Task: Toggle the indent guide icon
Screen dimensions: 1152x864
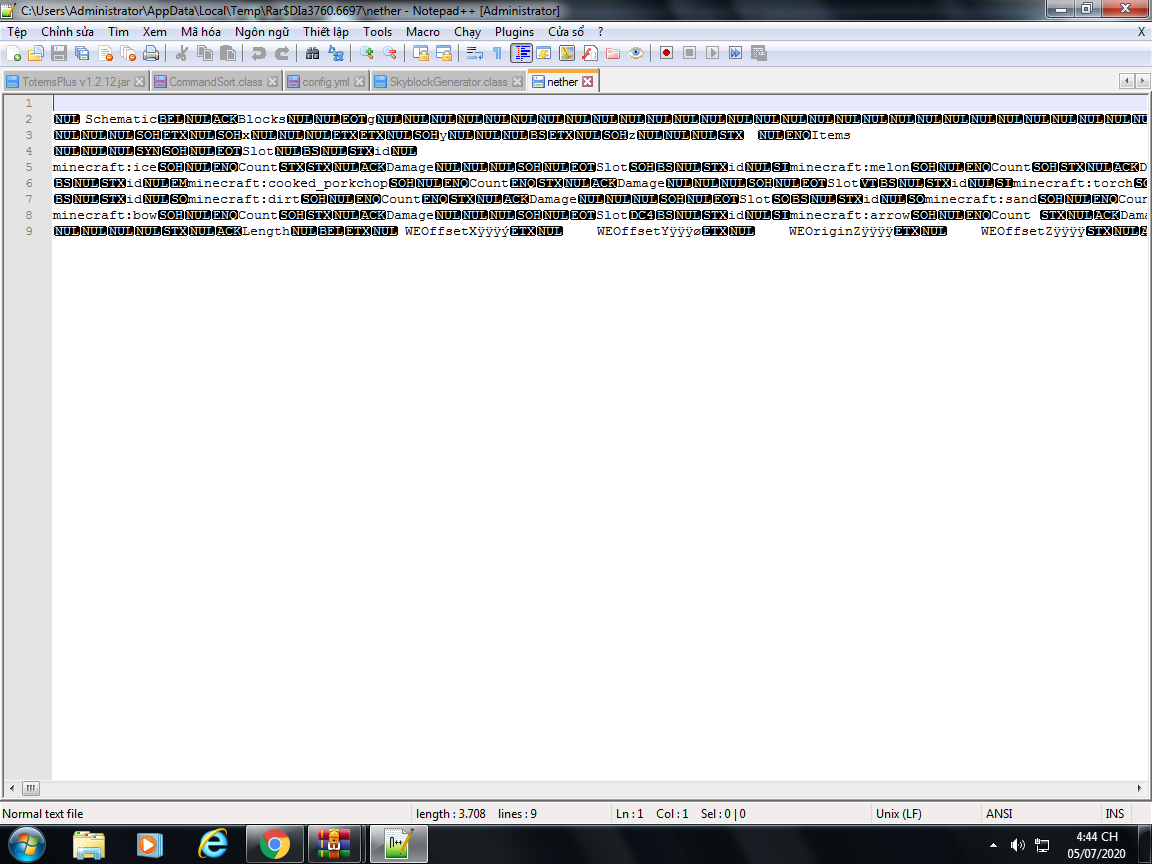Action: click(521, 53)
